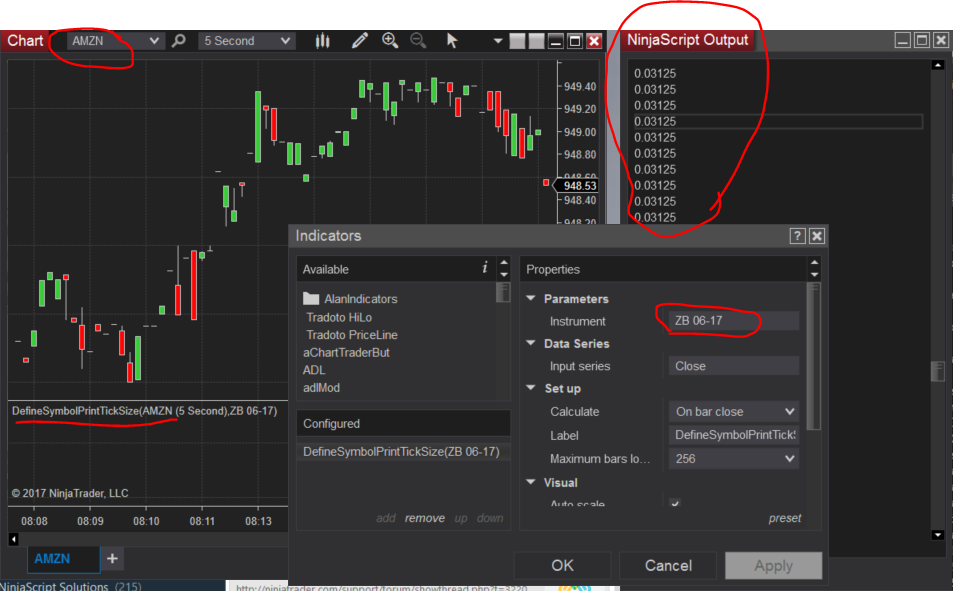Toggle the Auto scale checkbox
This screenshot has height=591, width=953.
pyautogui.click(x=675, y=503)
